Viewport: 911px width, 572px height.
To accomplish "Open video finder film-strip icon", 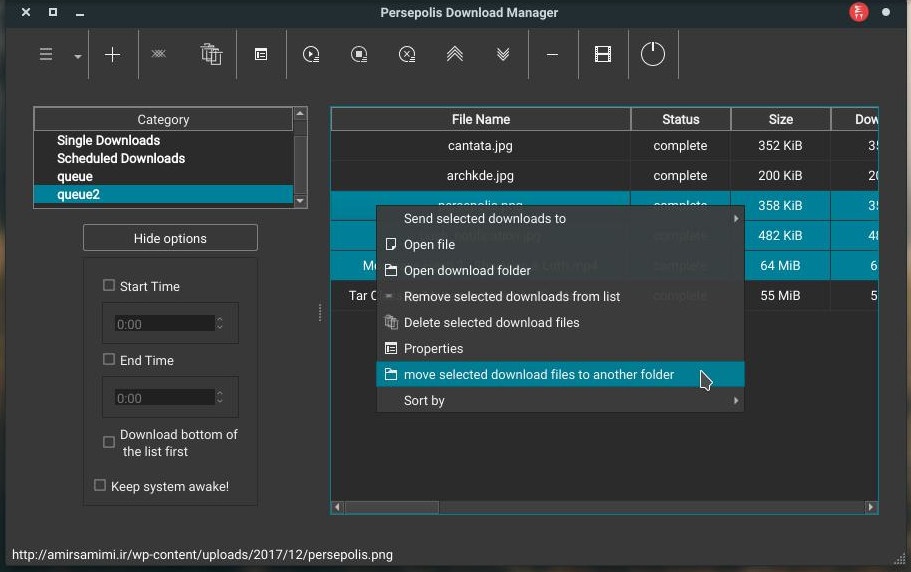I will pos(602,54).
